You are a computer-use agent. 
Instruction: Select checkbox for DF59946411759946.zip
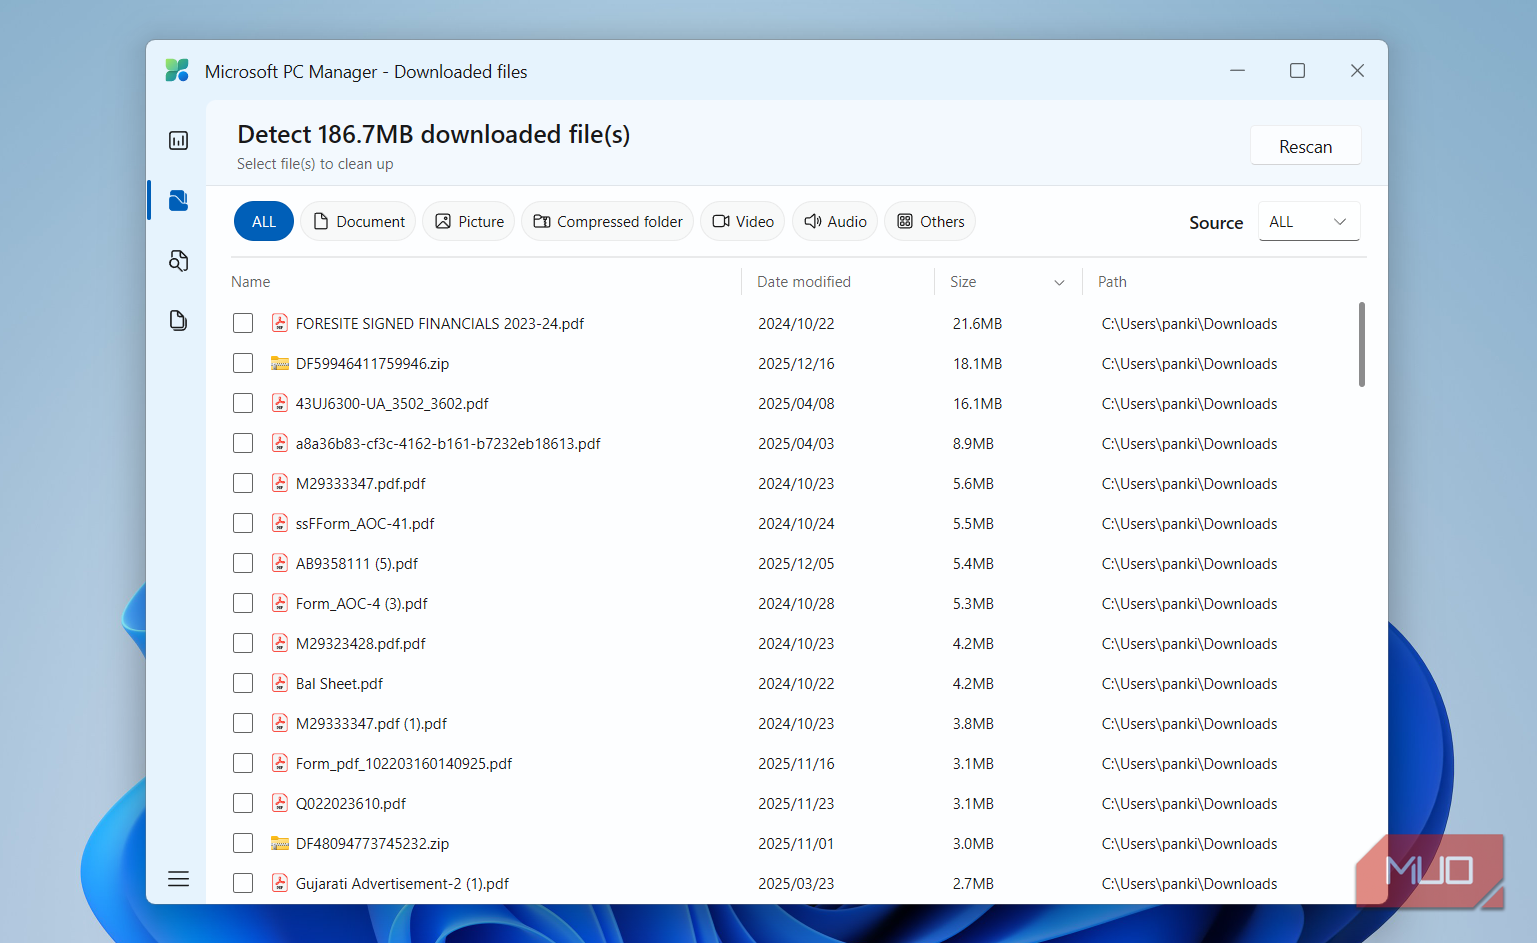243,363
